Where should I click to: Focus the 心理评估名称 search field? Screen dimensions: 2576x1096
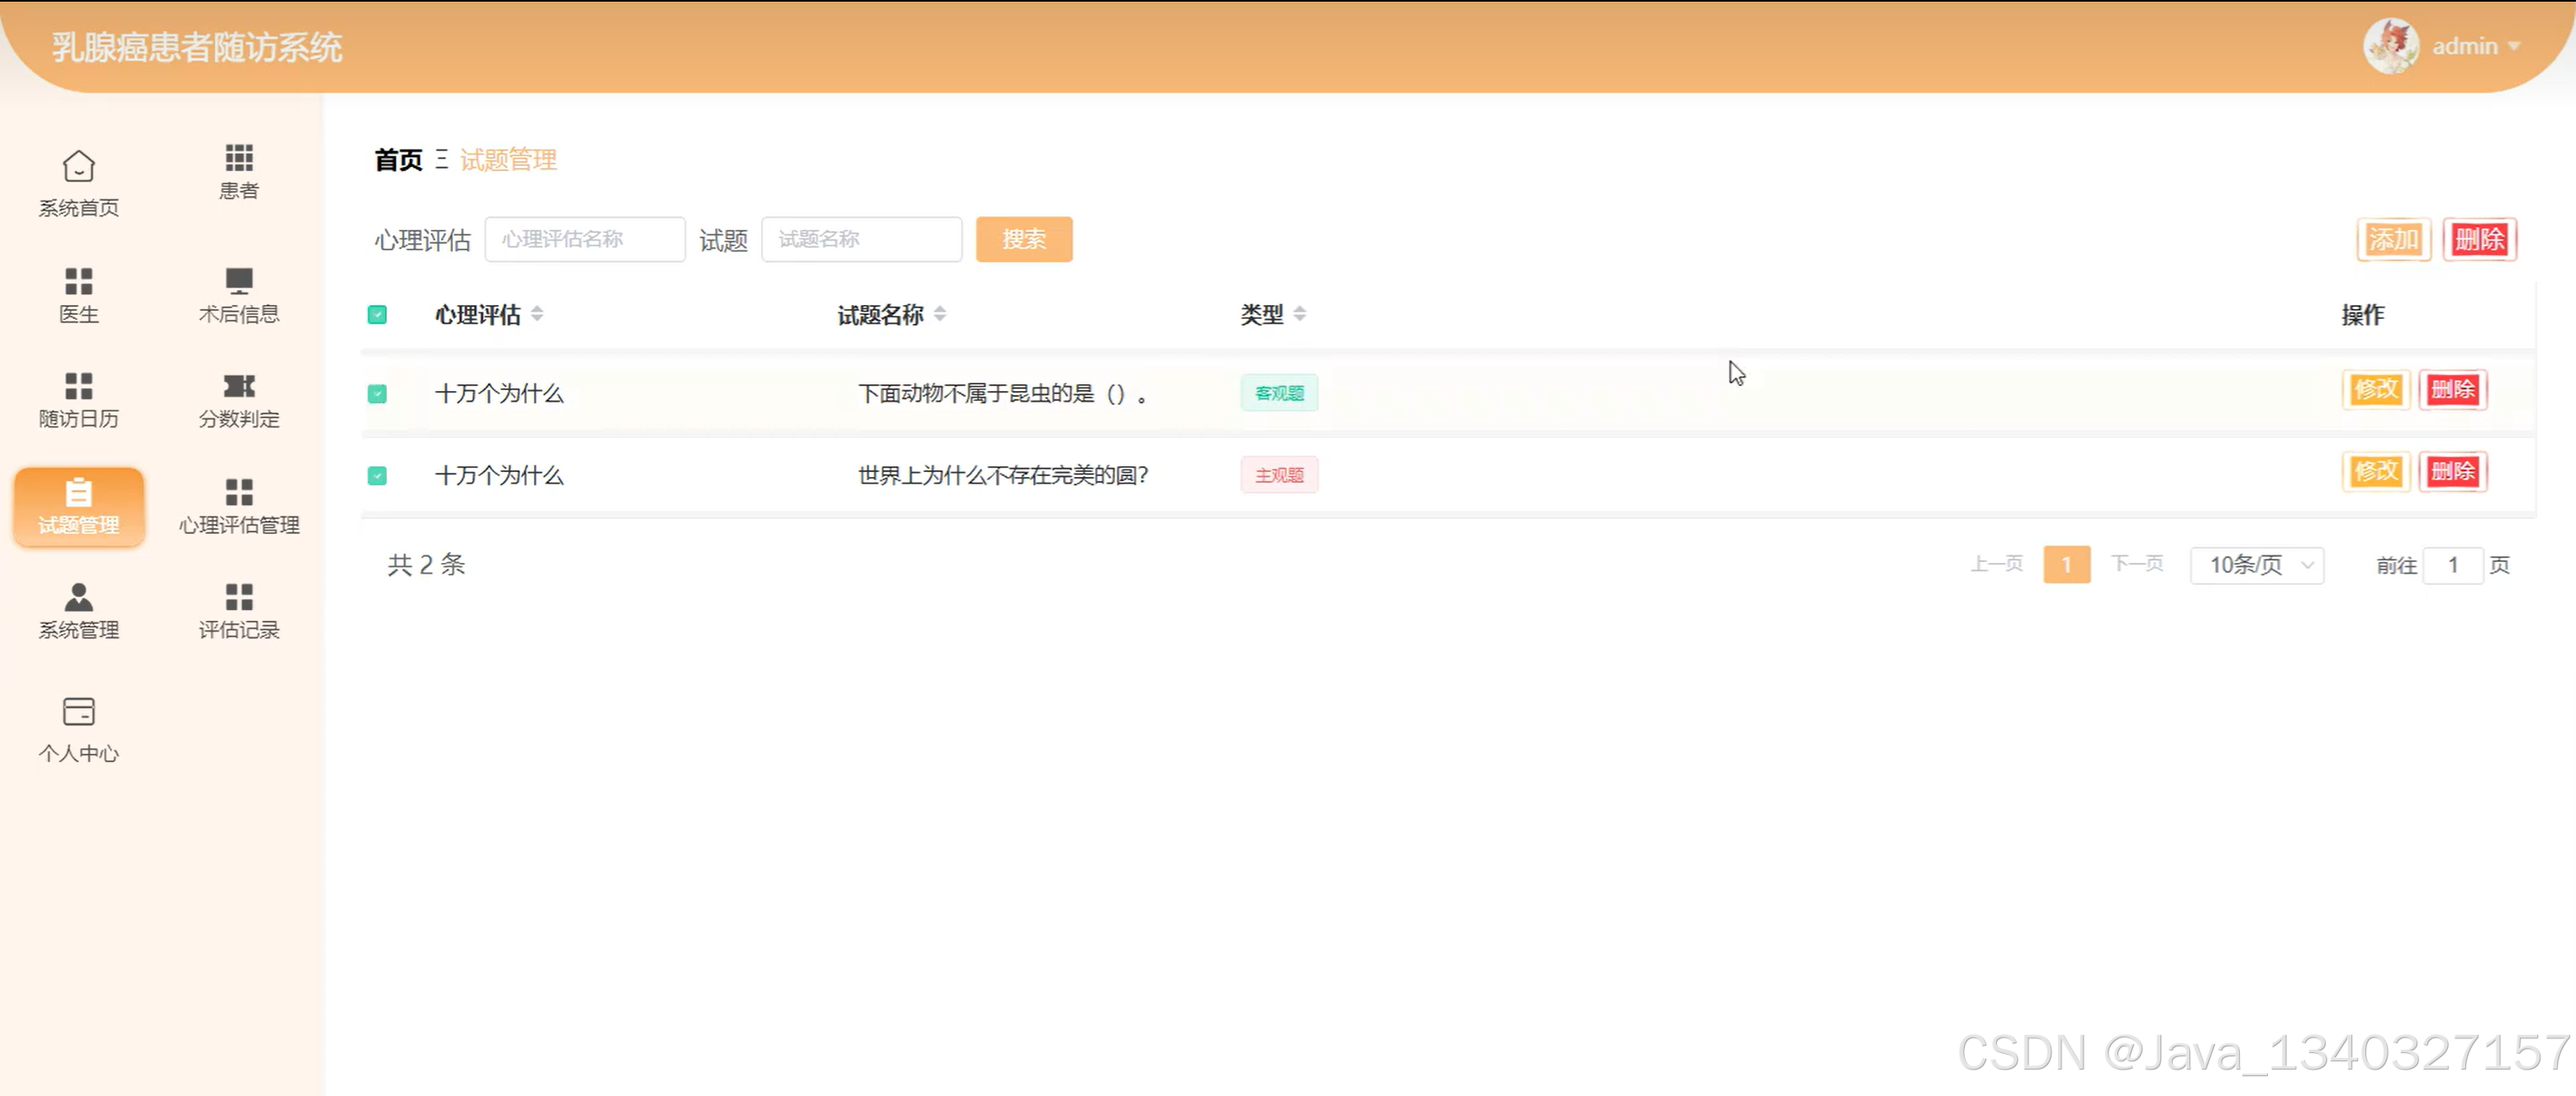click(x=585, y=239)
